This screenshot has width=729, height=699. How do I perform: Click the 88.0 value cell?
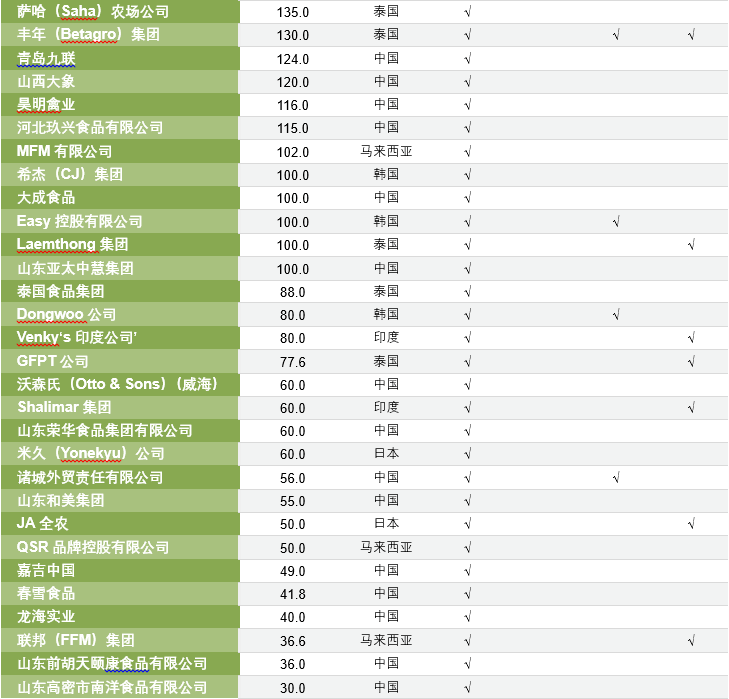click(x=293, y=292)
